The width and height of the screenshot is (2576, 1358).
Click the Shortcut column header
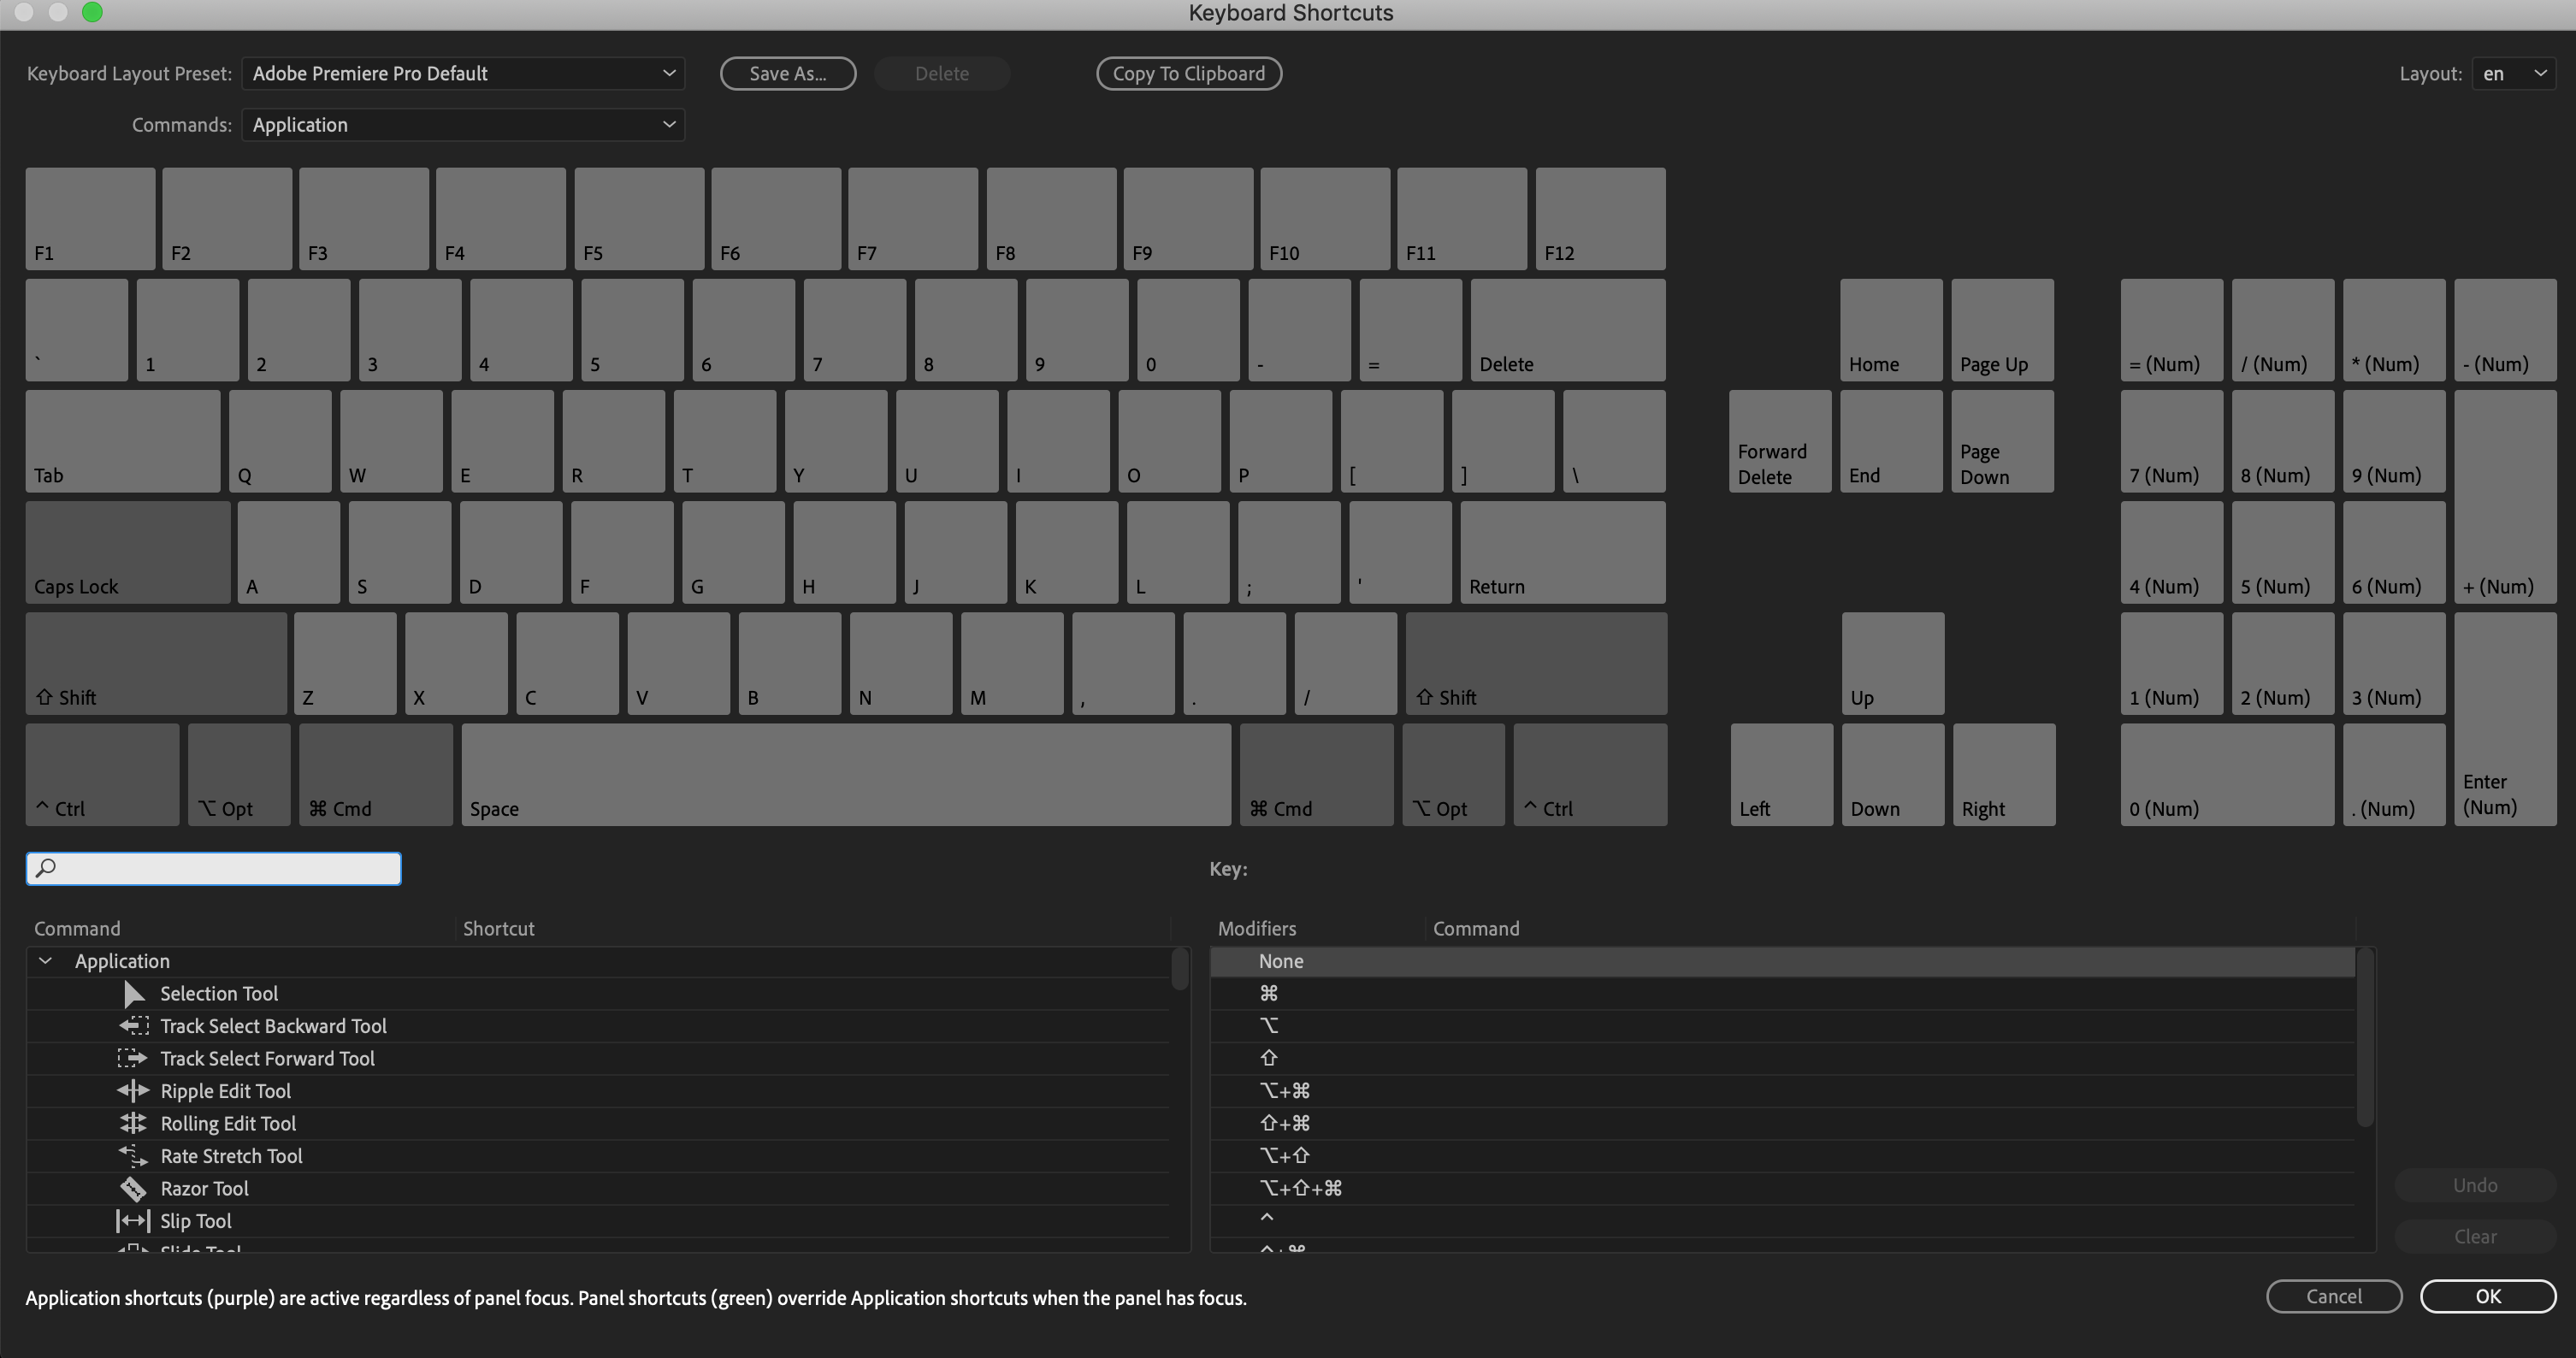tap(499, 928)
